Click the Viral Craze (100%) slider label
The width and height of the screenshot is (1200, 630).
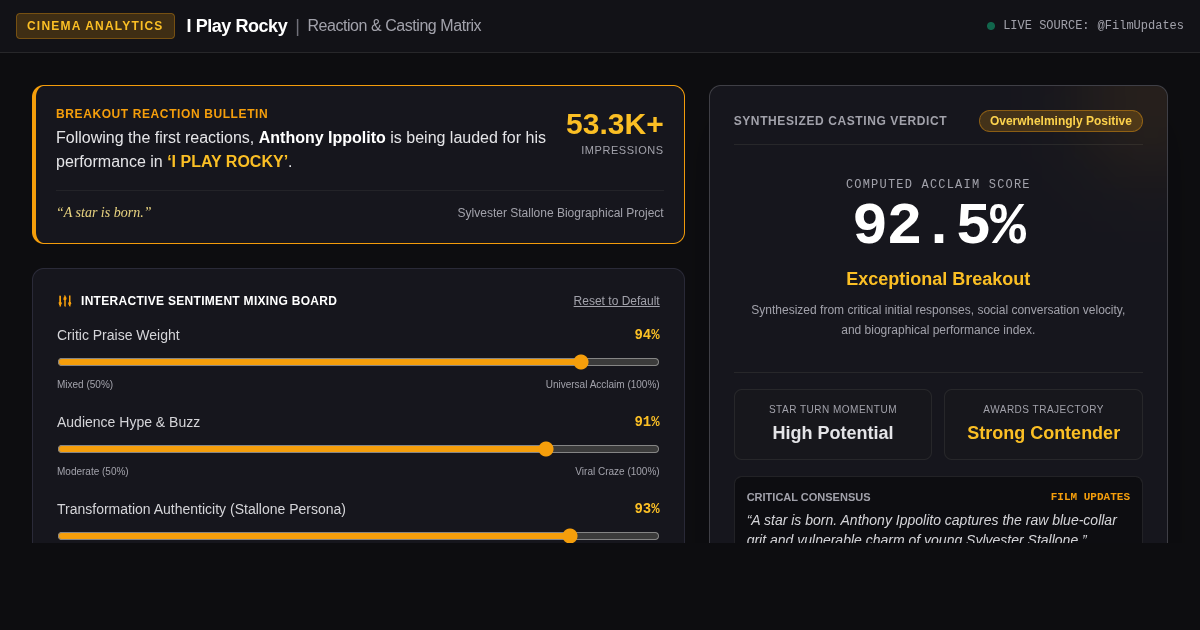[617, 472]
